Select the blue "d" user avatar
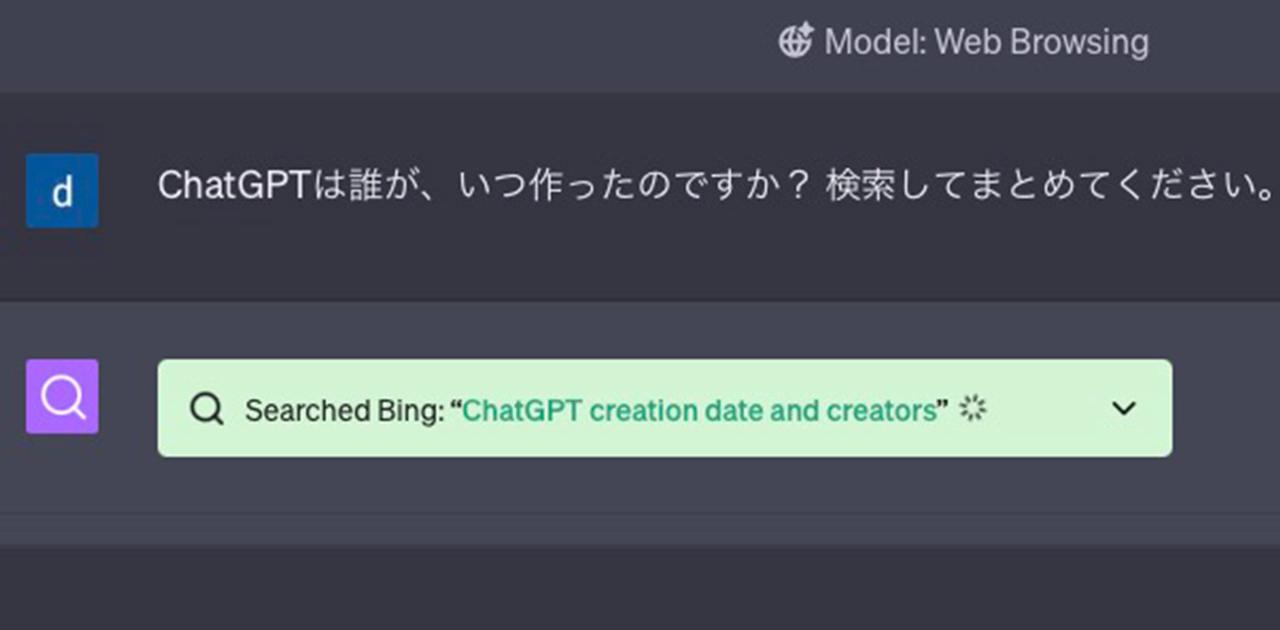 pos(62,190)
